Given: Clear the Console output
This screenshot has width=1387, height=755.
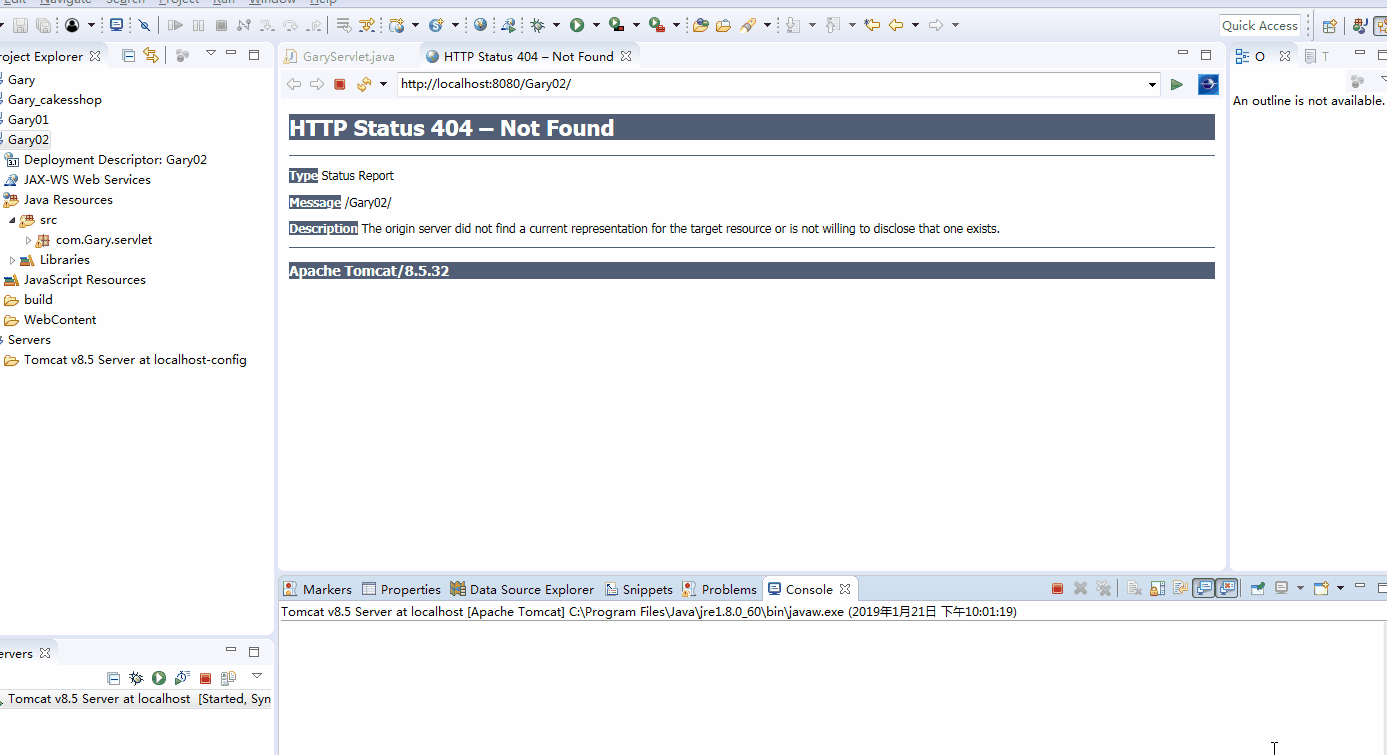Looking at the screenshot, I should click(x=1134, y=589).
